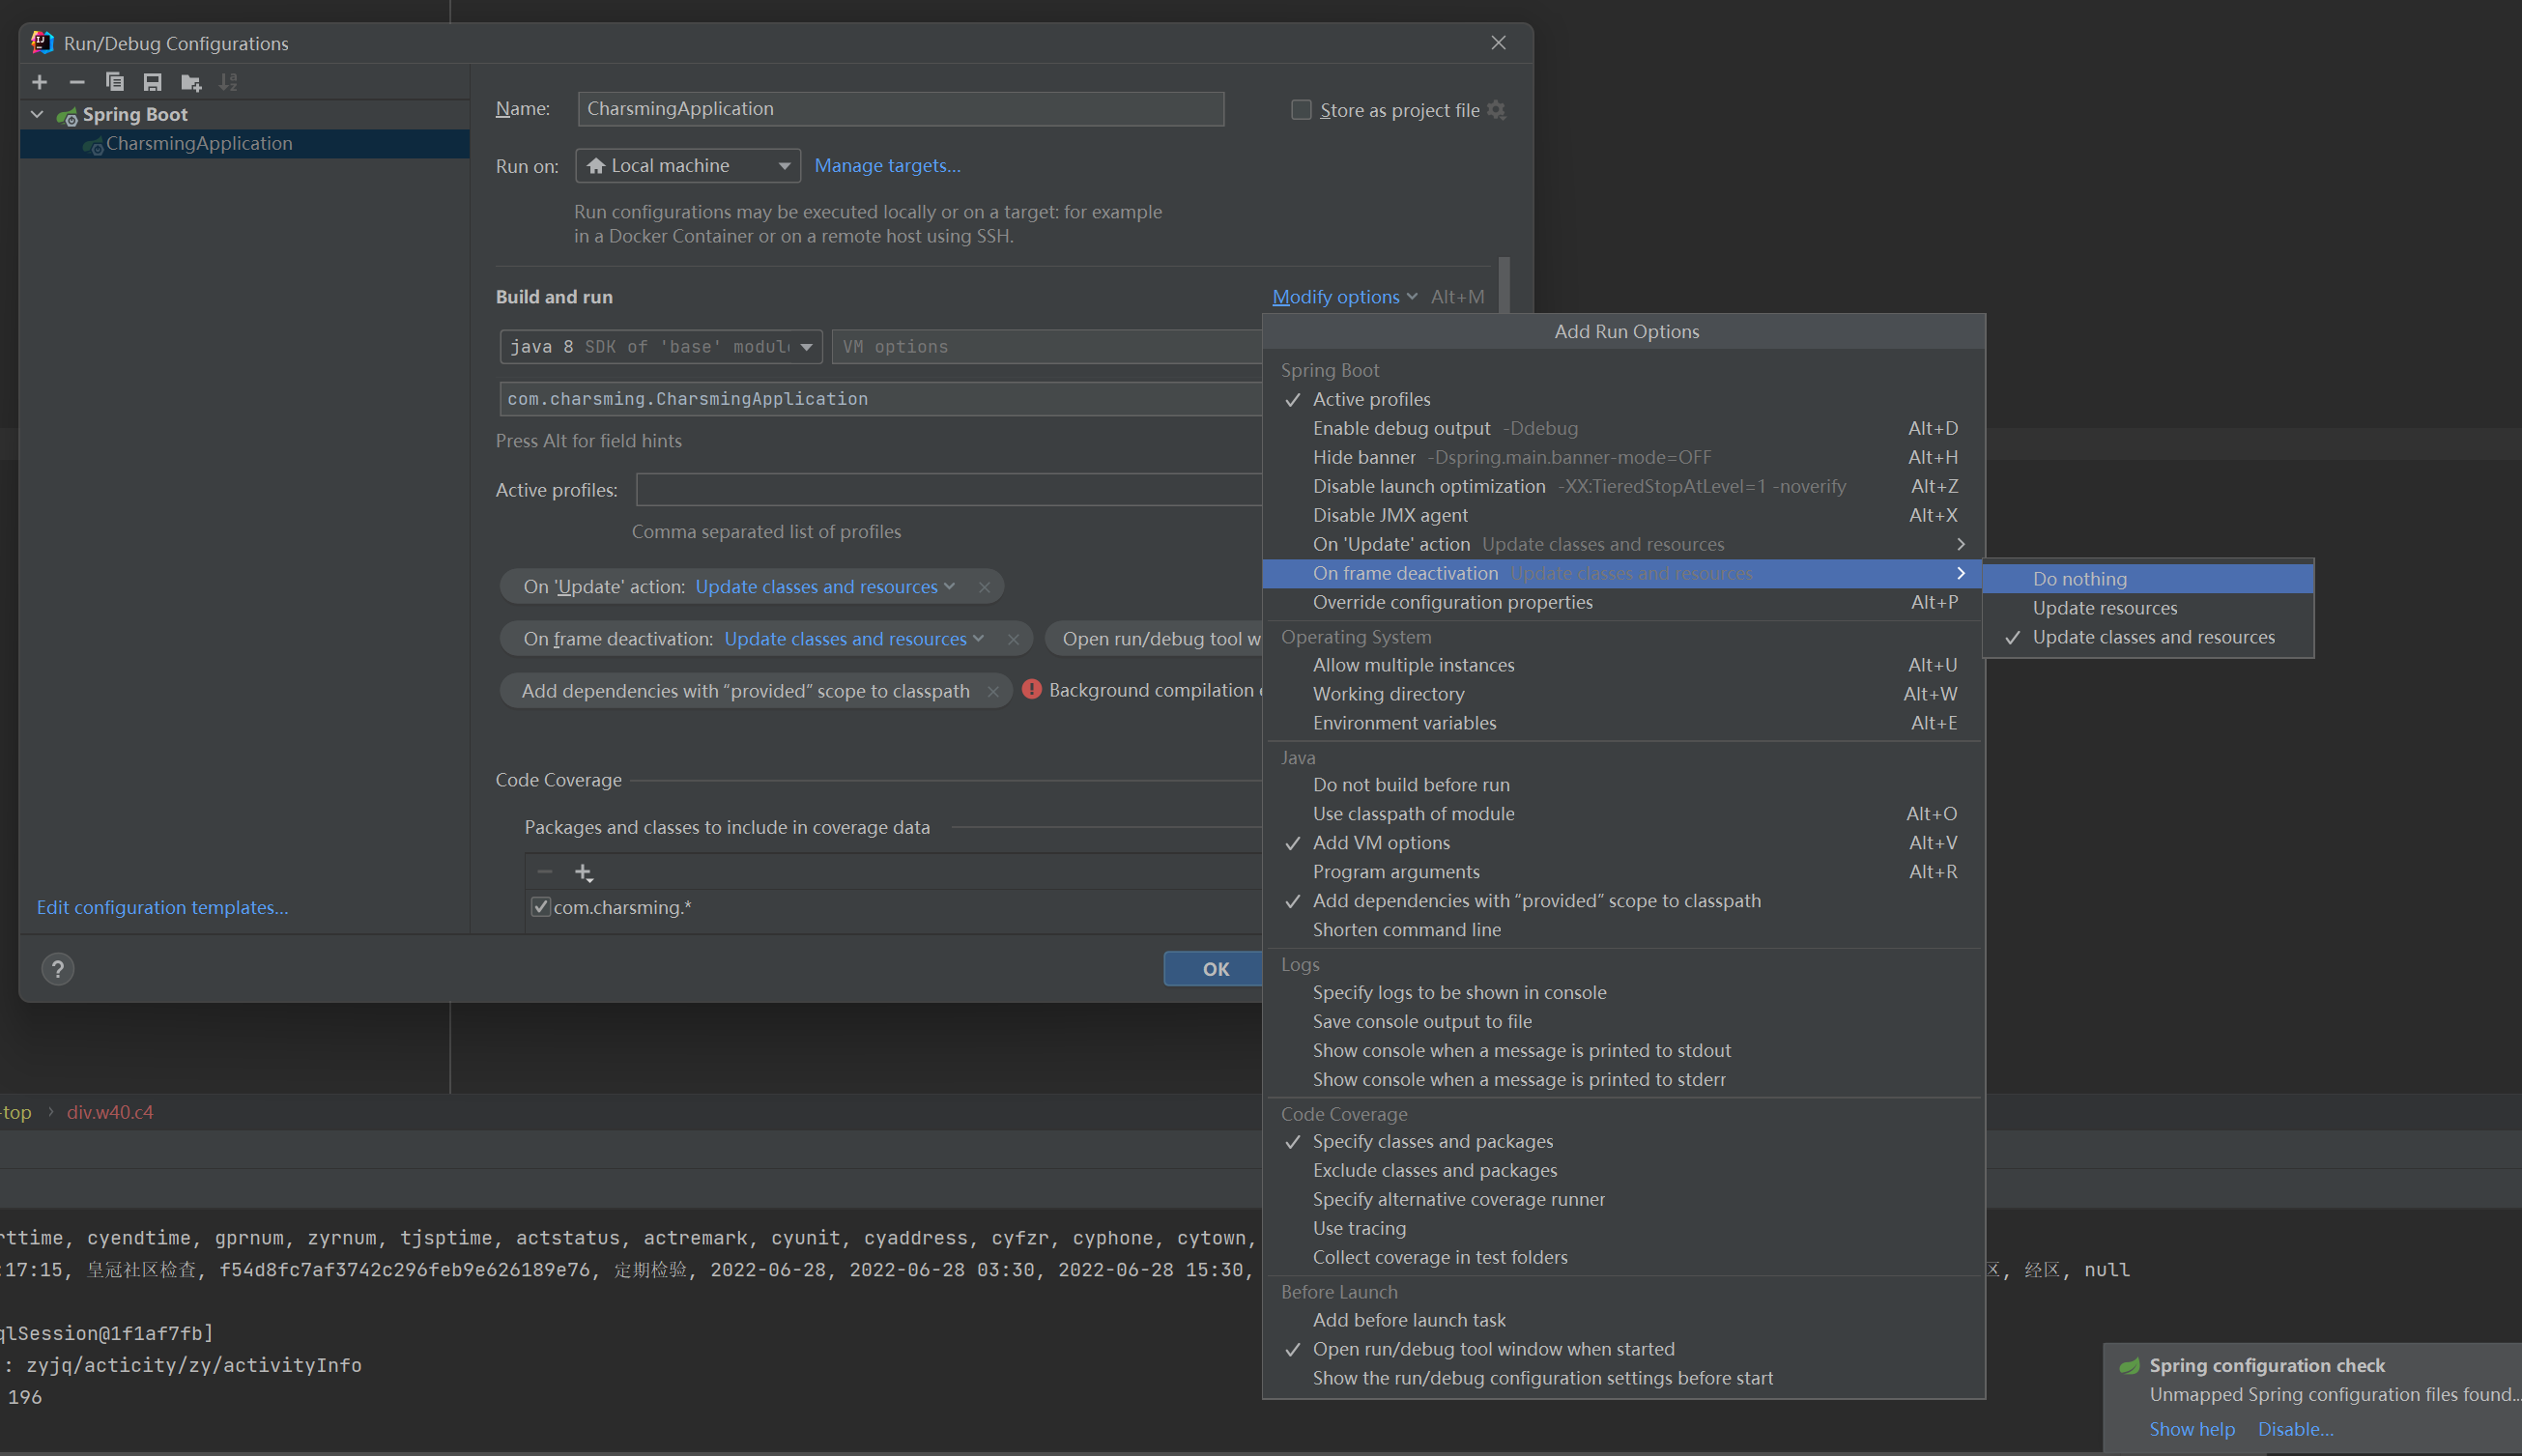Toggle 'provided' scope dependencies in the menu
The image size is (2522, 1456).
[x=1622, y=901]
